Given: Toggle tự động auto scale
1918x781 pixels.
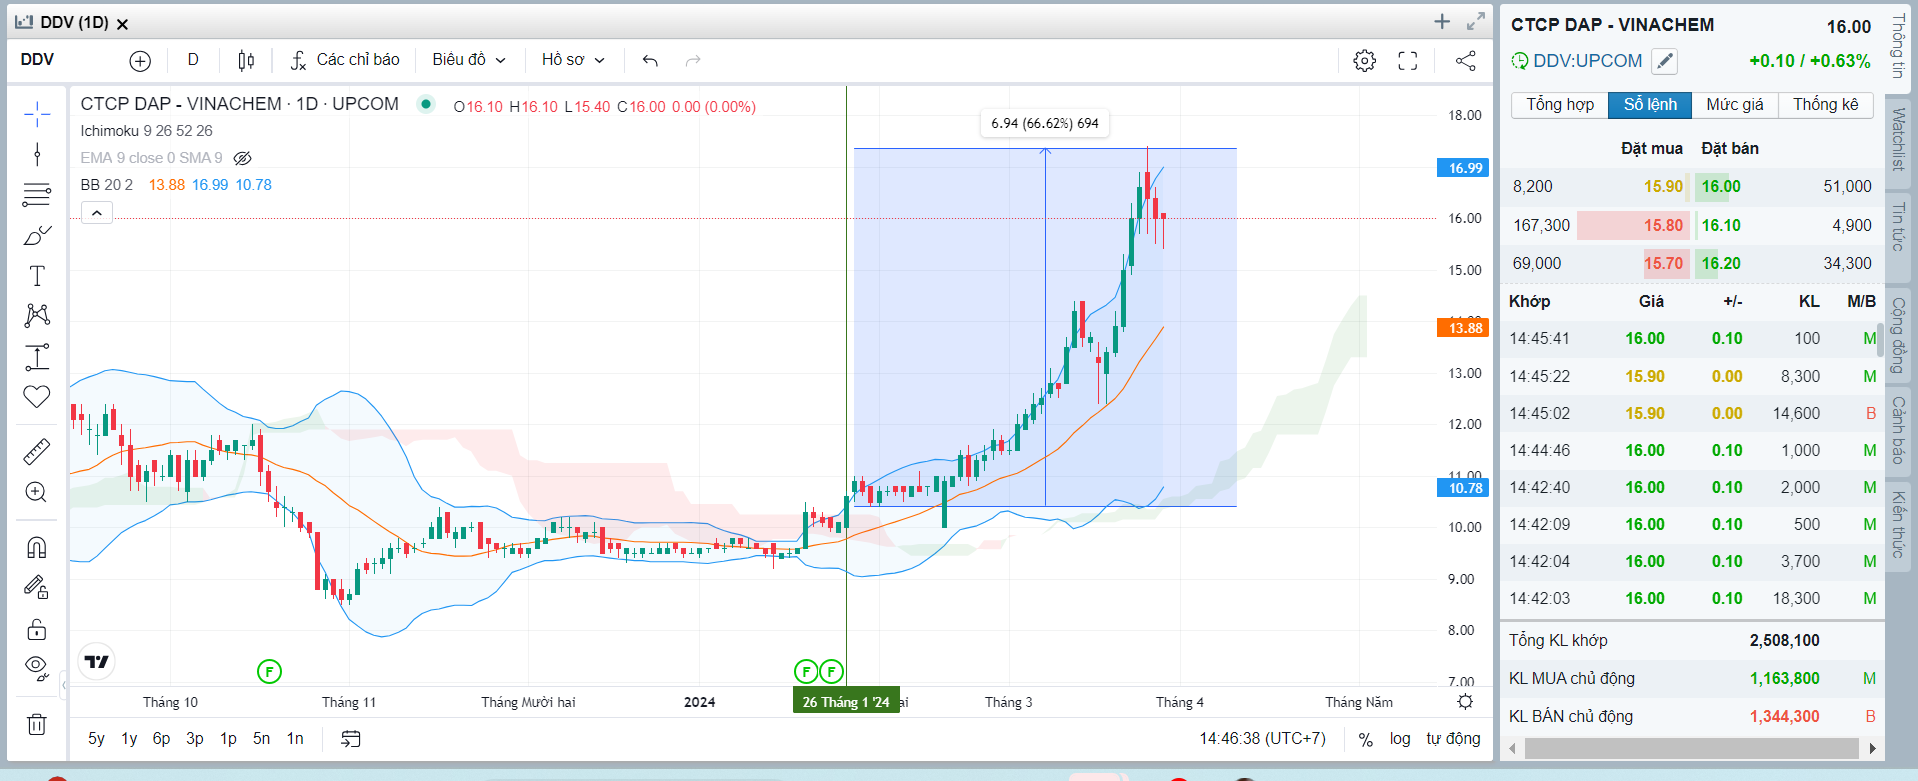Looking at the screenshot, I should pyautogui.click(x=1453, y=739).
